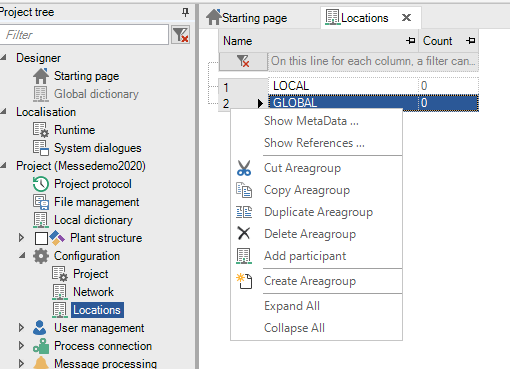
Task: Click the System dialogues icon
Action: point(41,148)
